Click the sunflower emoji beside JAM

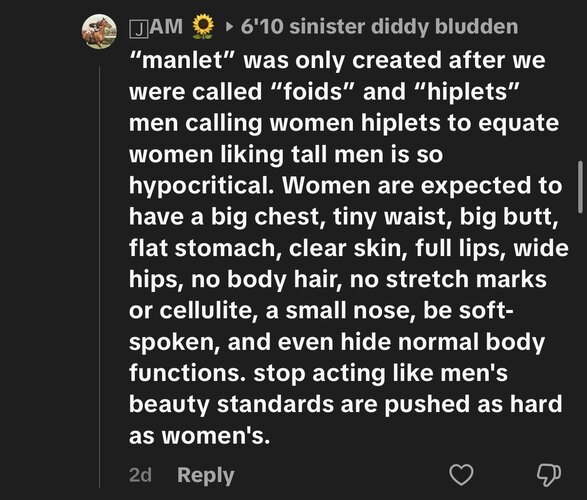point(203,27)
